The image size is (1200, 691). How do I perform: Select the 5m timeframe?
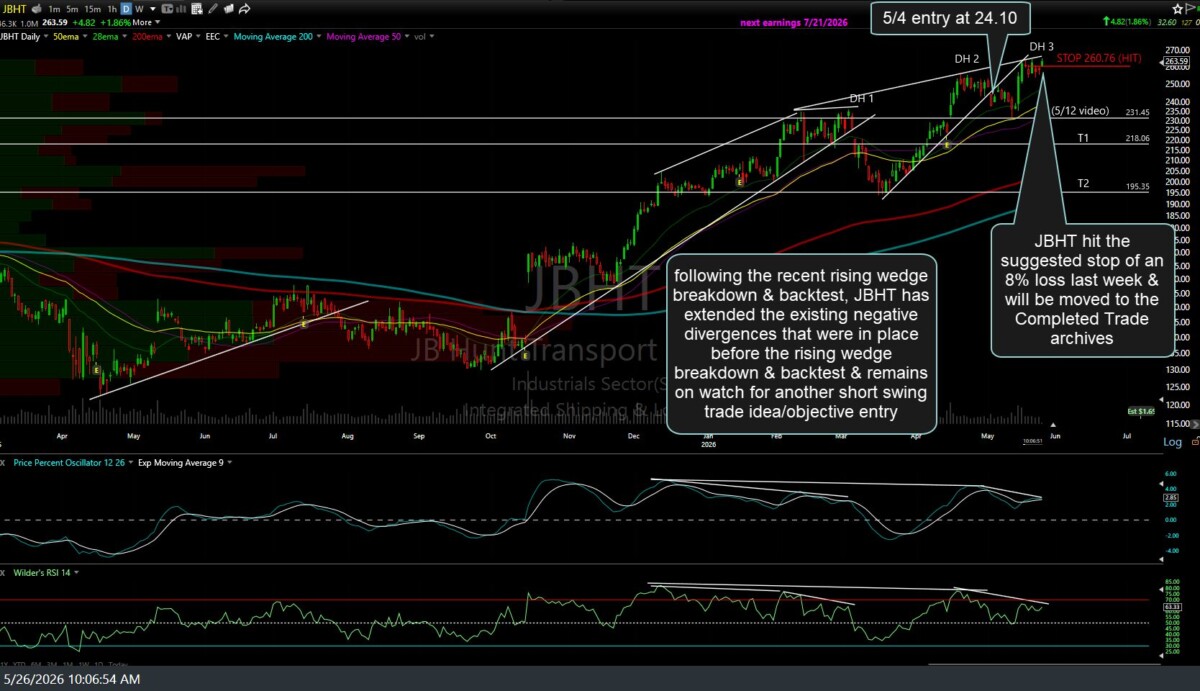72,9
